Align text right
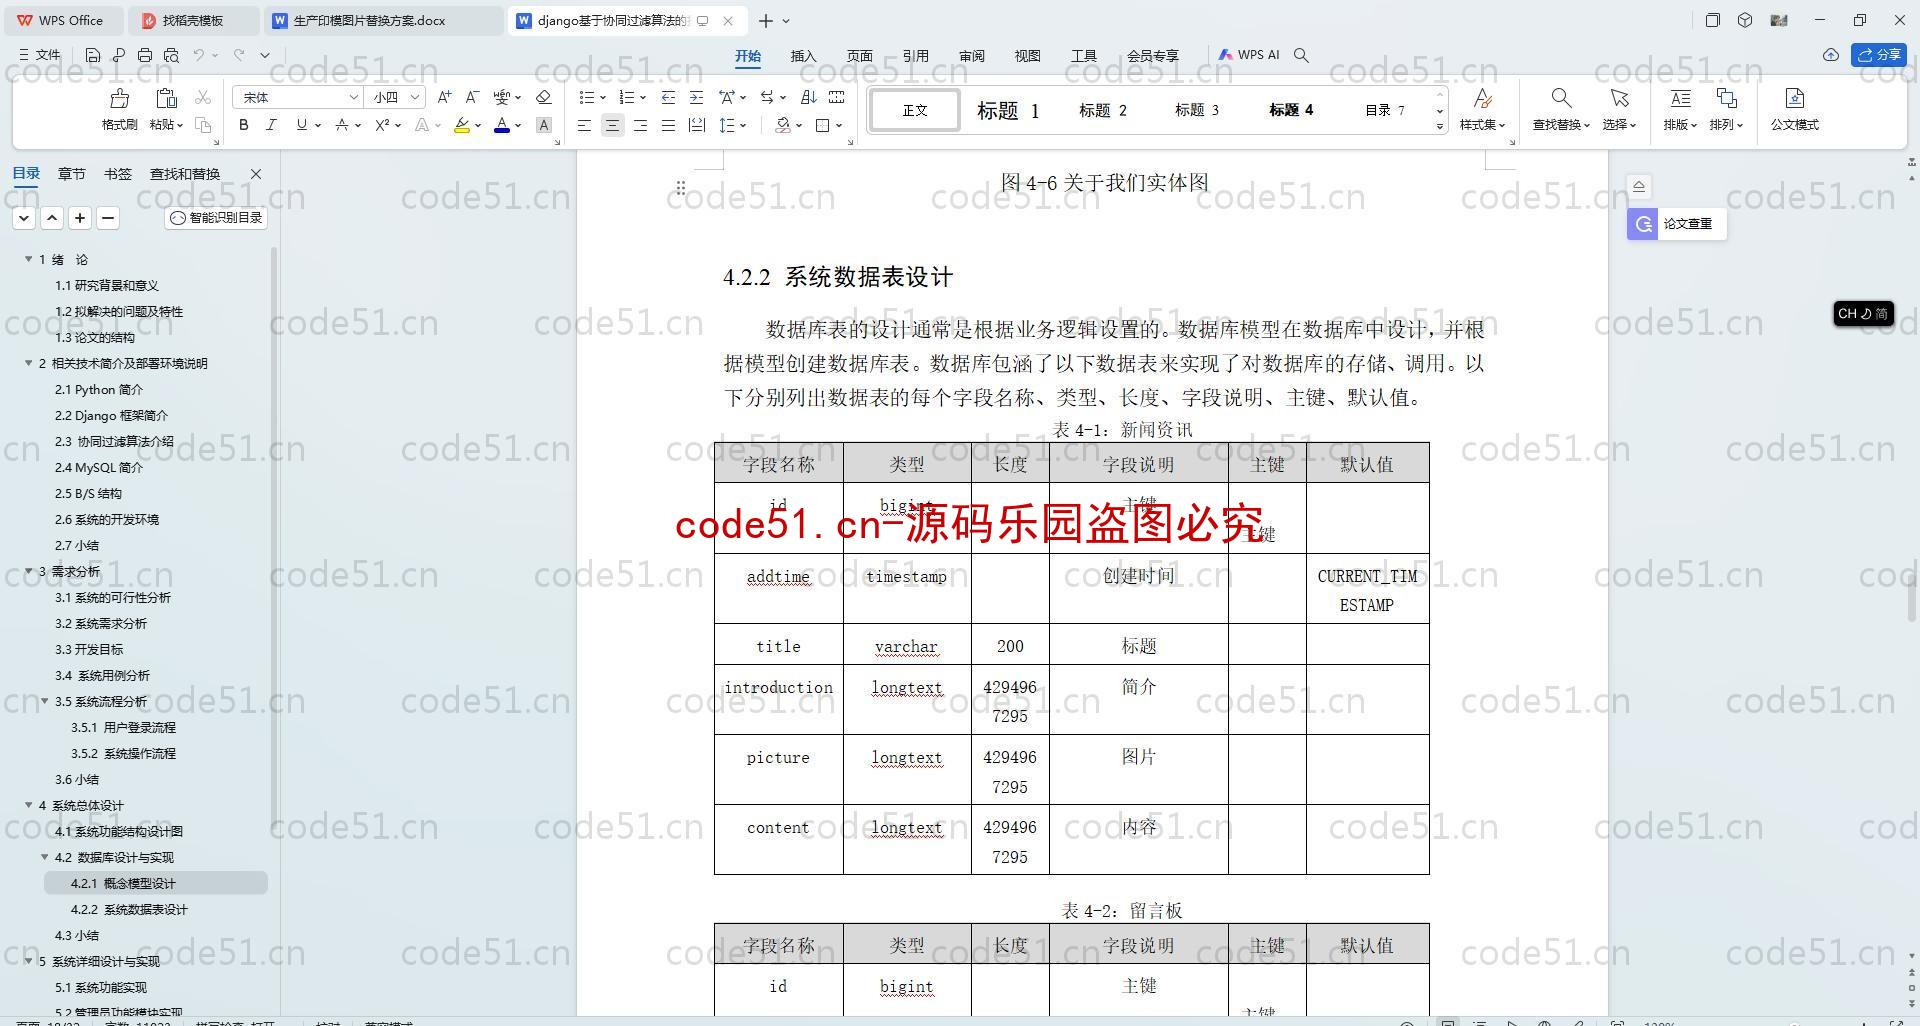Viewport: 1920px width, 1026px height. [x=640, y=125]
